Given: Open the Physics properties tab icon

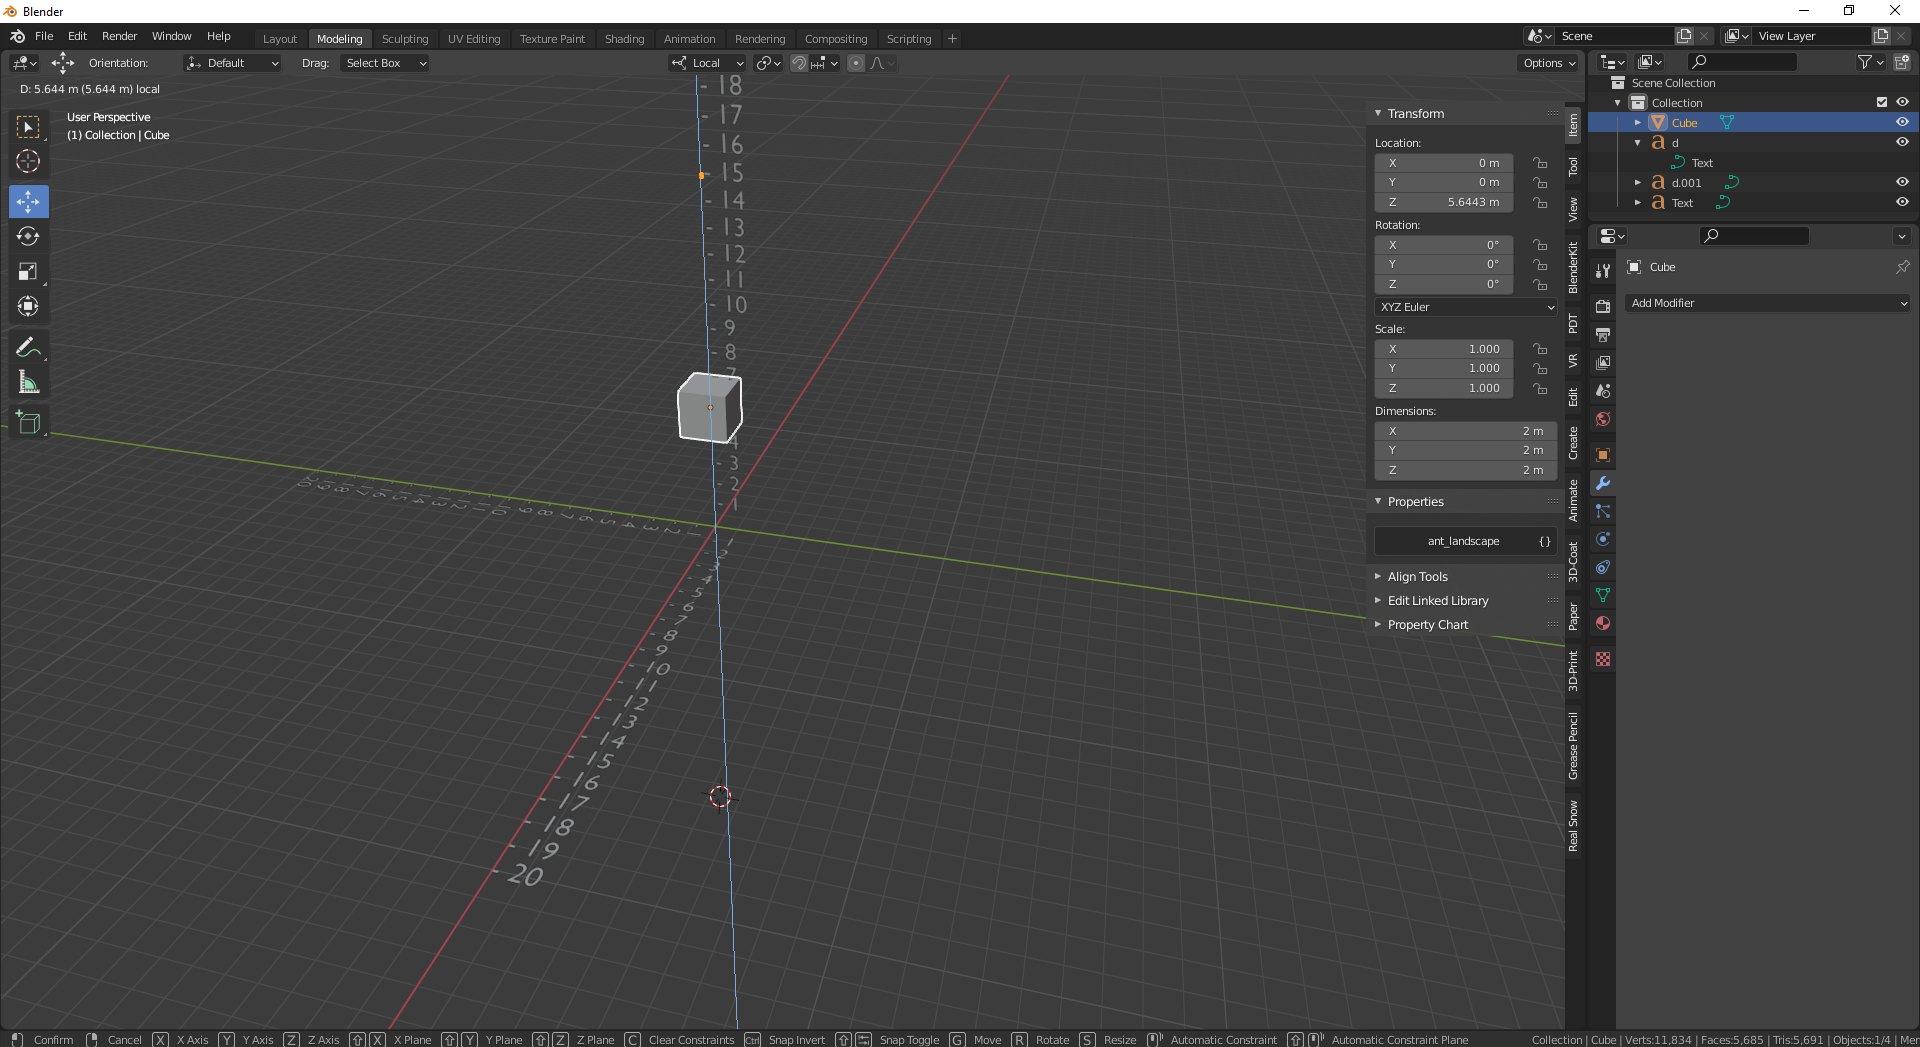Looking at the screenshot, I should point(1603,539).
